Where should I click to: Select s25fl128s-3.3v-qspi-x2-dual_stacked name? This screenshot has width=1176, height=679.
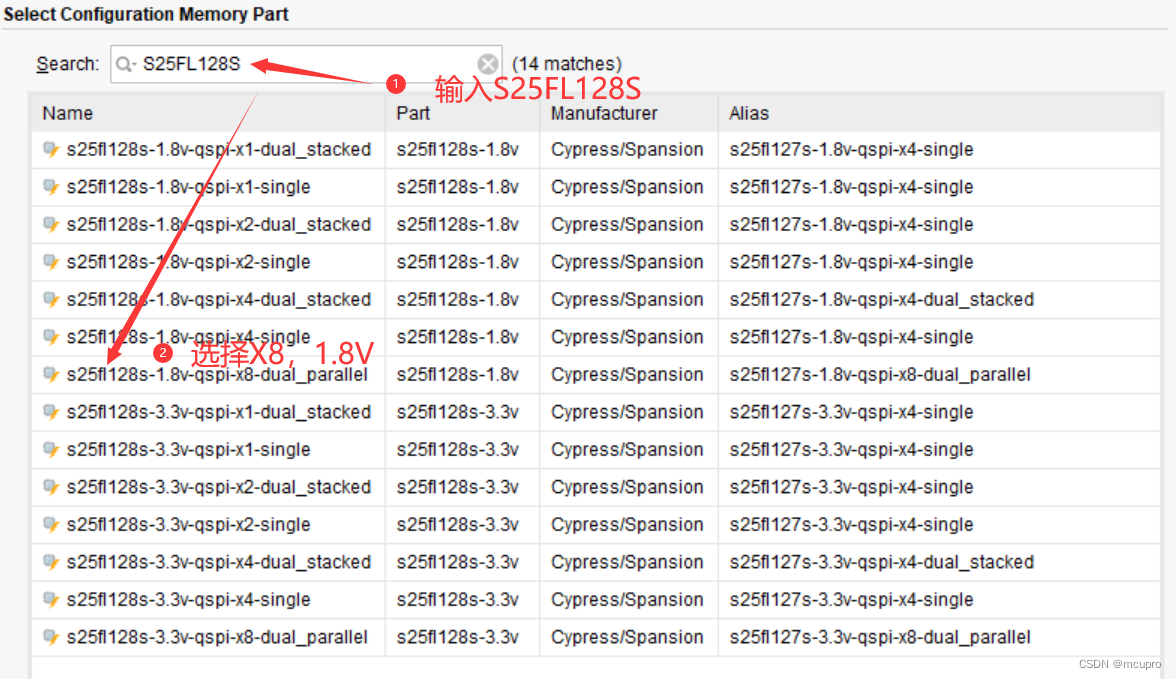tap(218, 487)
